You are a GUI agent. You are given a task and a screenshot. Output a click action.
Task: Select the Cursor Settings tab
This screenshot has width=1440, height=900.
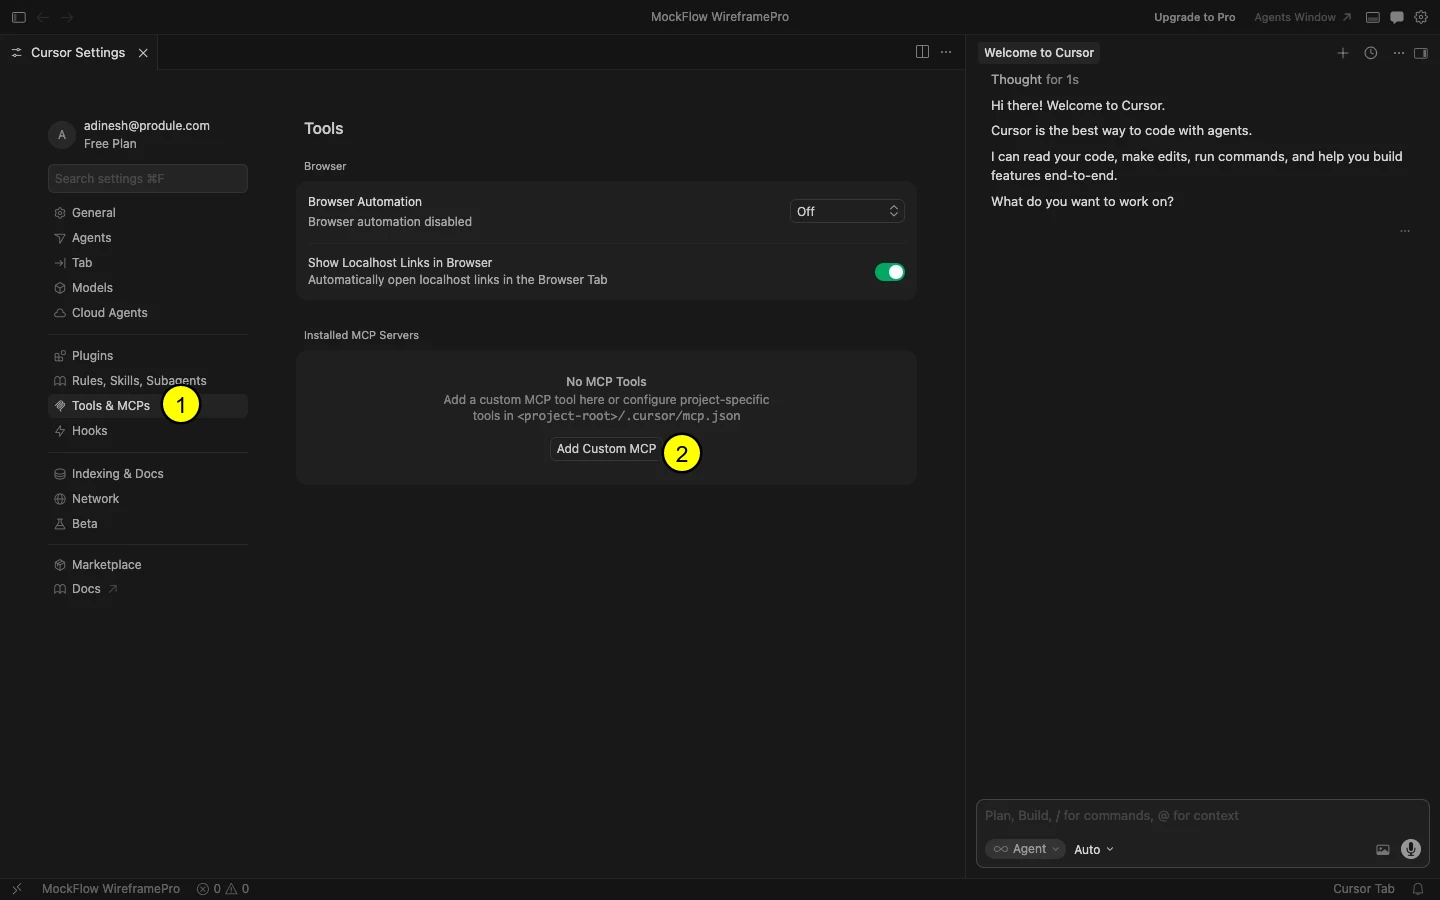point(79,53)
